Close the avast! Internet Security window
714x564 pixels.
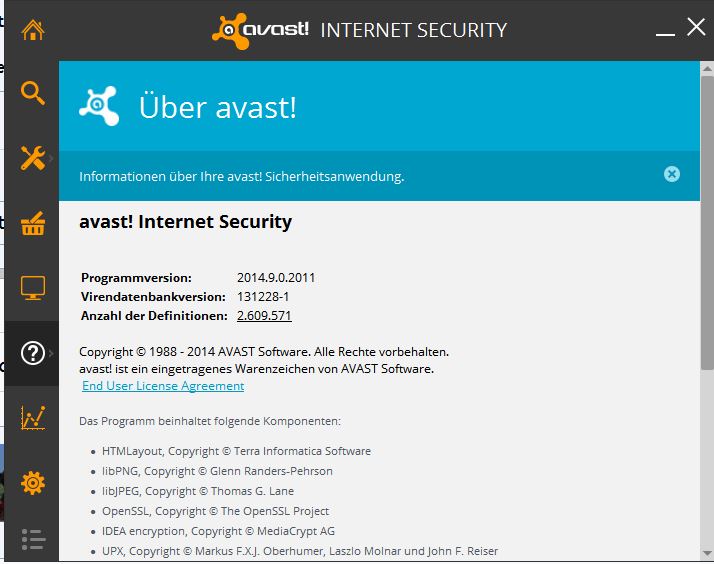696,27
